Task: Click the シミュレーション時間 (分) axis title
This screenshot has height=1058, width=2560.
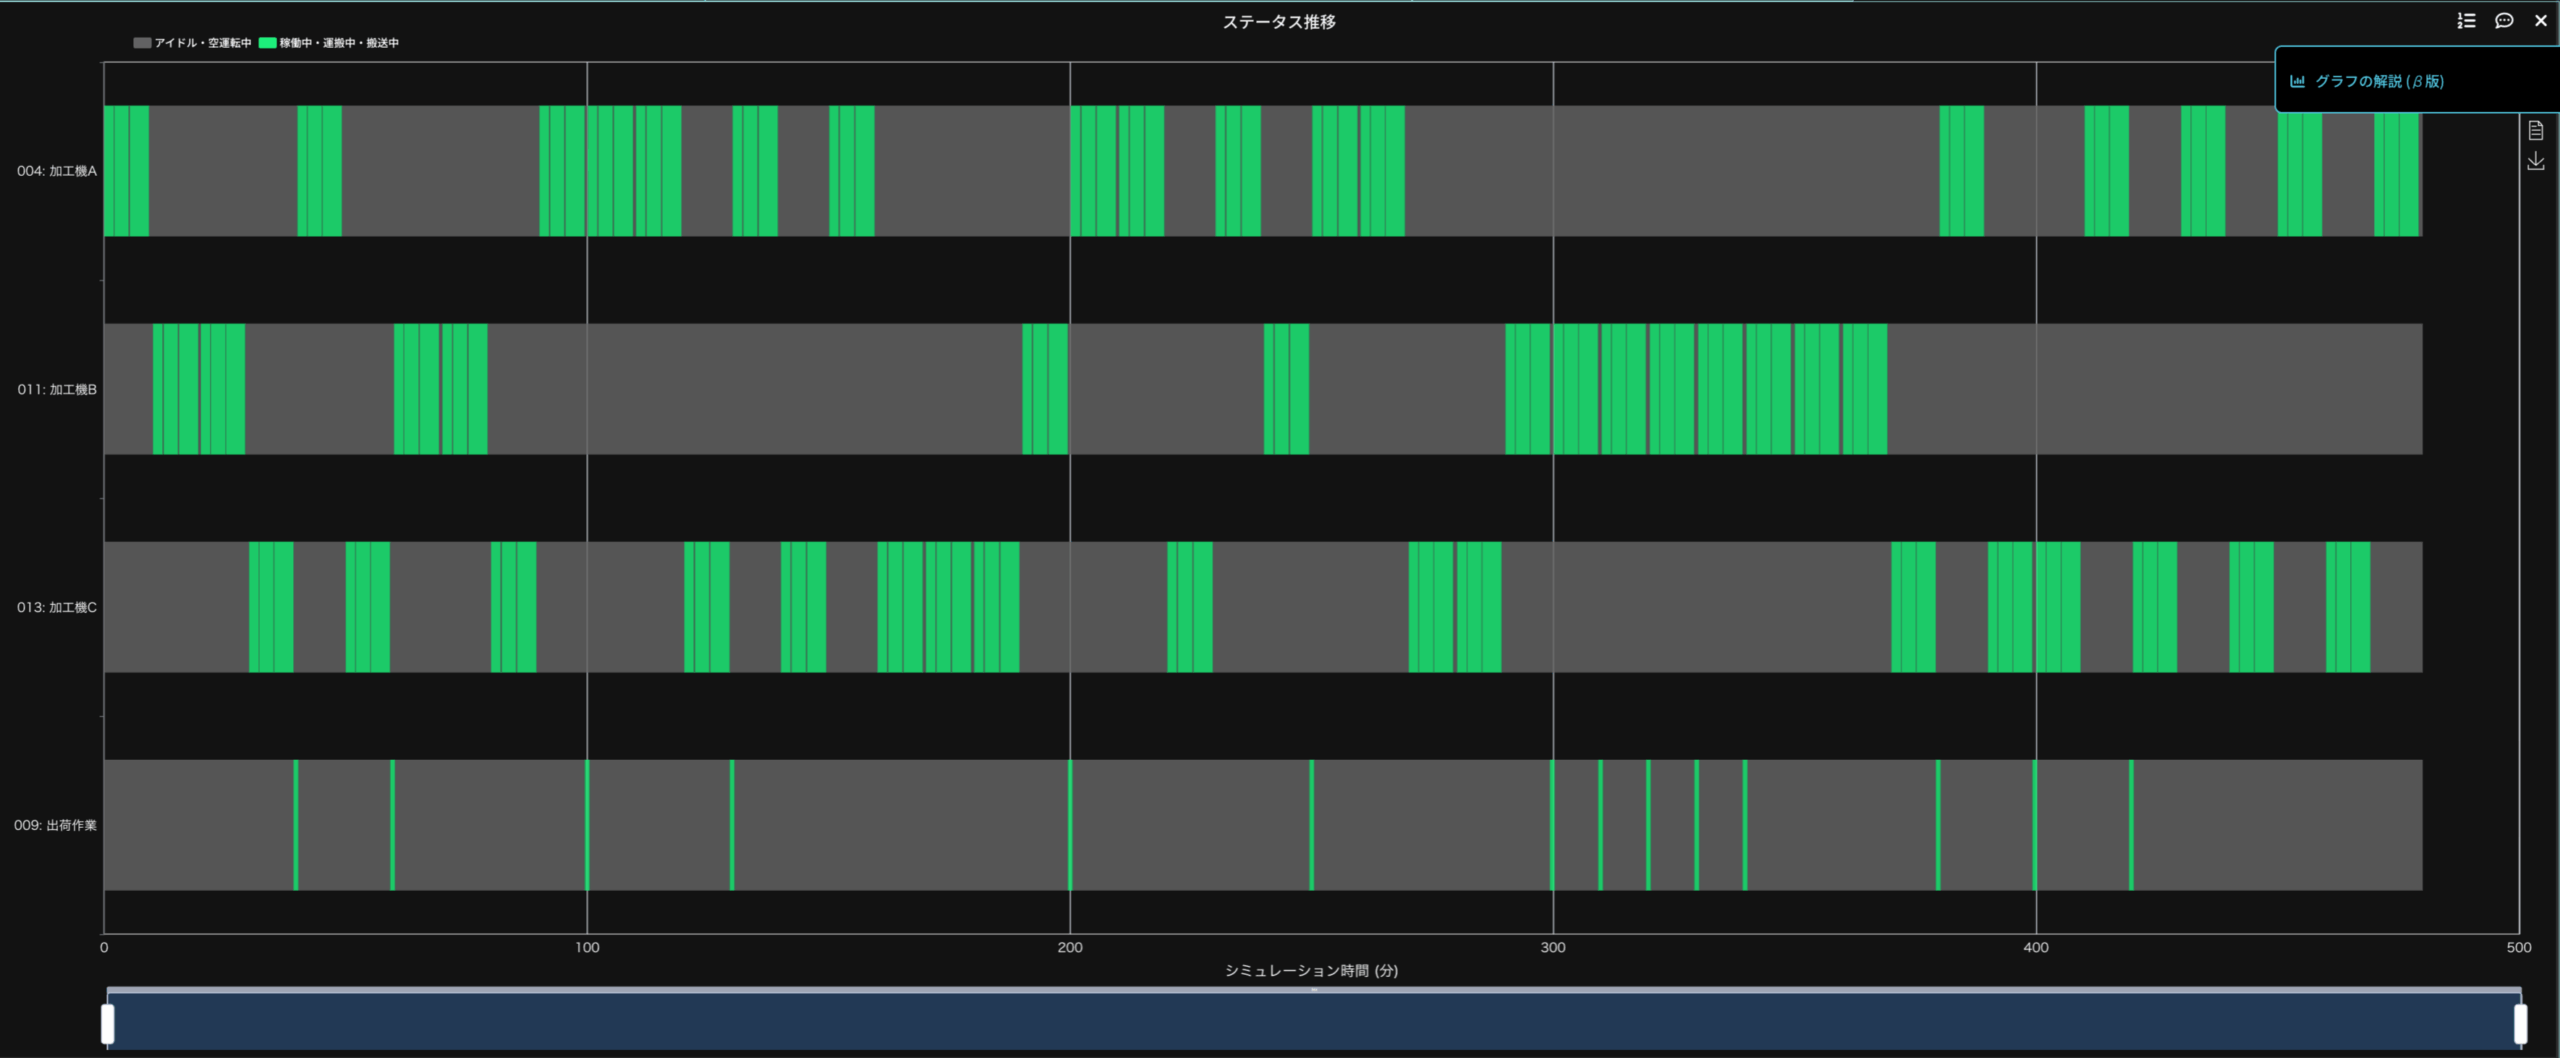Action: point(1311,970)
